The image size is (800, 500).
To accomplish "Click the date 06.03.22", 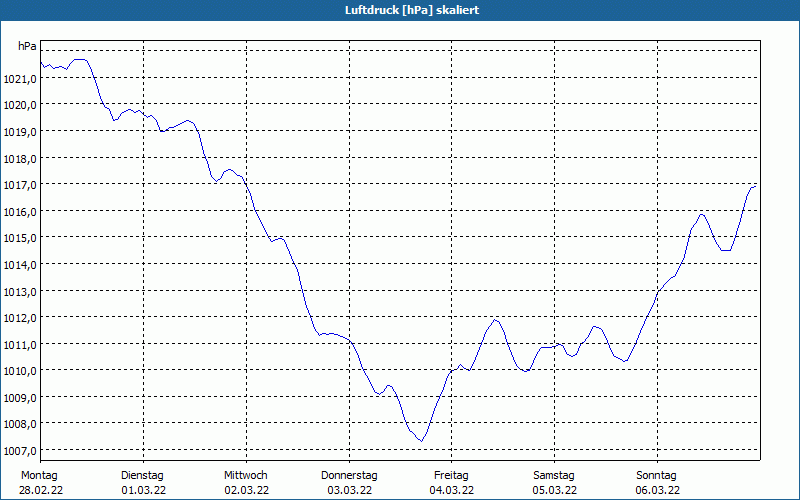I will tap(658, 490).
